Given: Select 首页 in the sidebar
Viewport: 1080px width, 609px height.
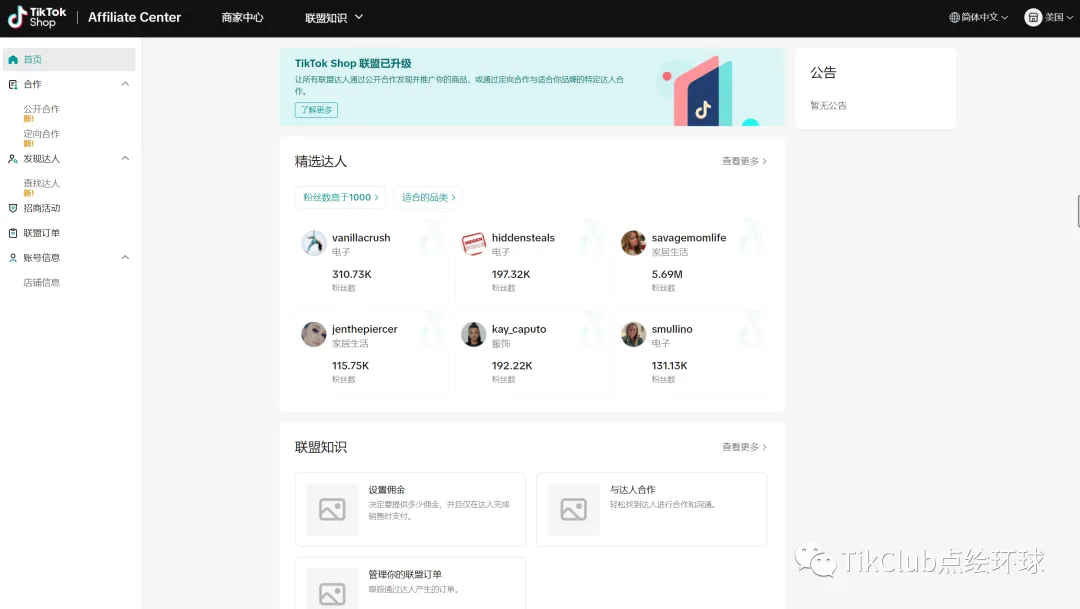Looking at the screenshot, I should (x=69, y=59).
